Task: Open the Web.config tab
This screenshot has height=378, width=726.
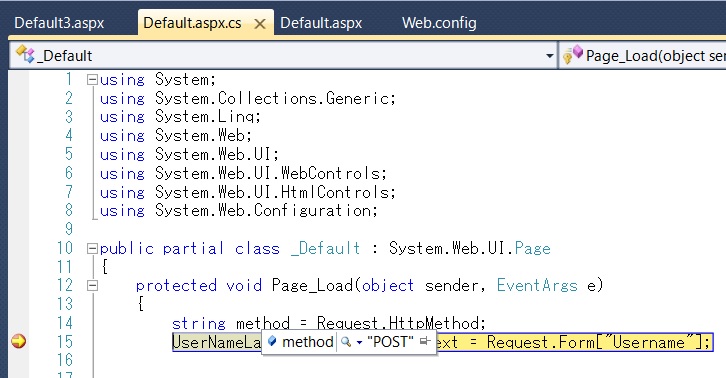Action: pyautogui.click(x=439, y=23)
